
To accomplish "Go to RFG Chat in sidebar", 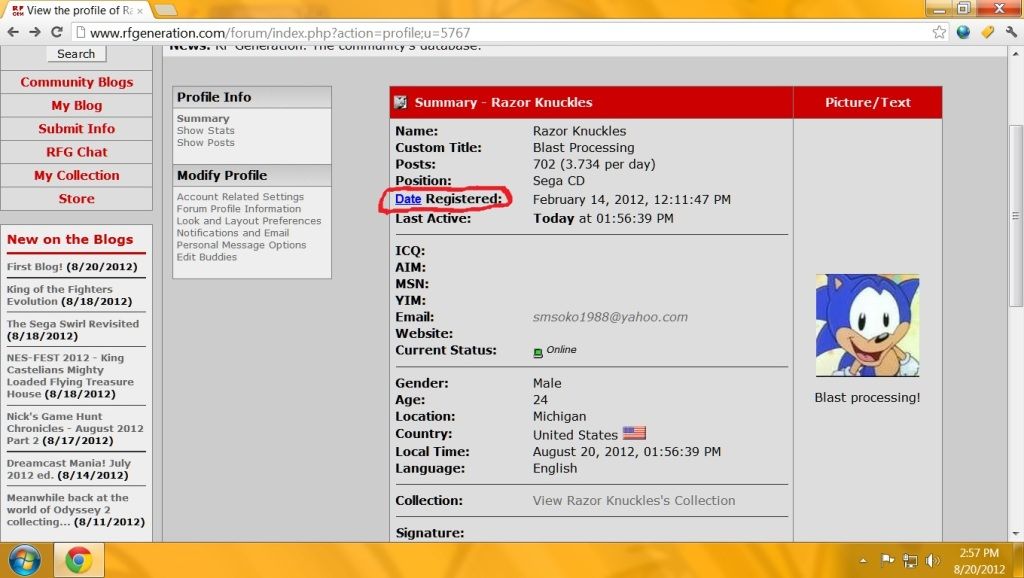I will 76,152.
